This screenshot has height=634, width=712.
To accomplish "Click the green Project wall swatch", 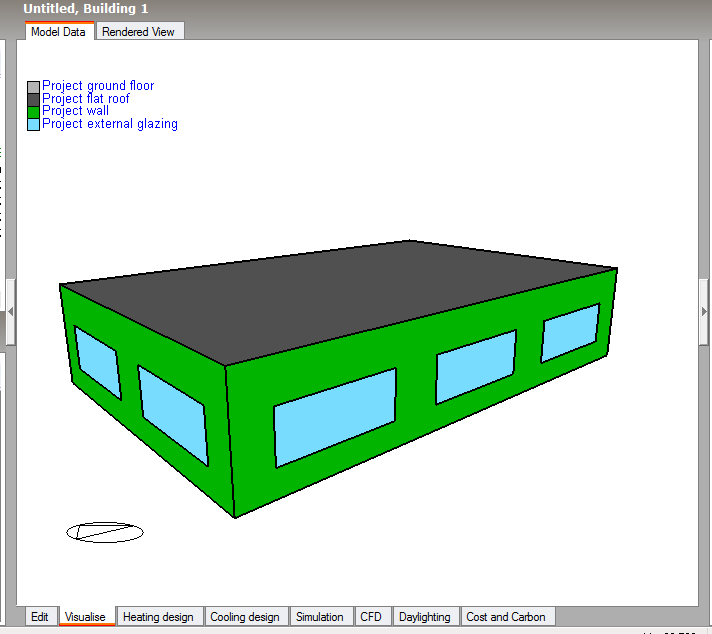I will (x=34, y=112).
